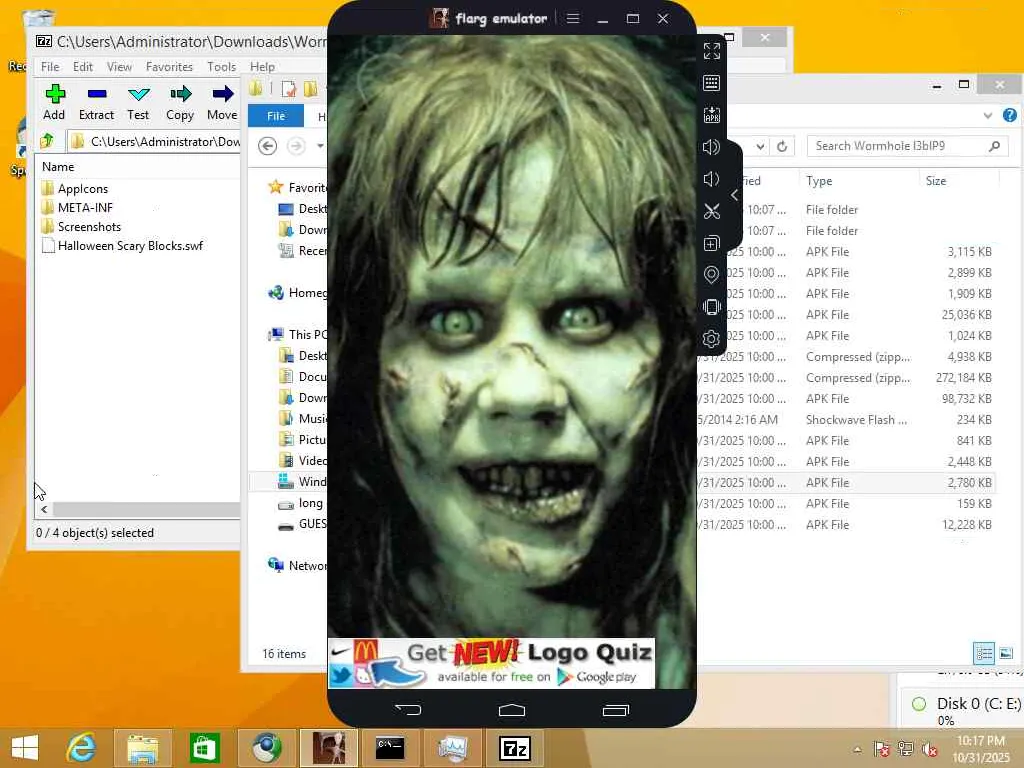Screen dimensions: 1024x768
Task: Open Windows Store from taskbar
Action: pos(204,748)
